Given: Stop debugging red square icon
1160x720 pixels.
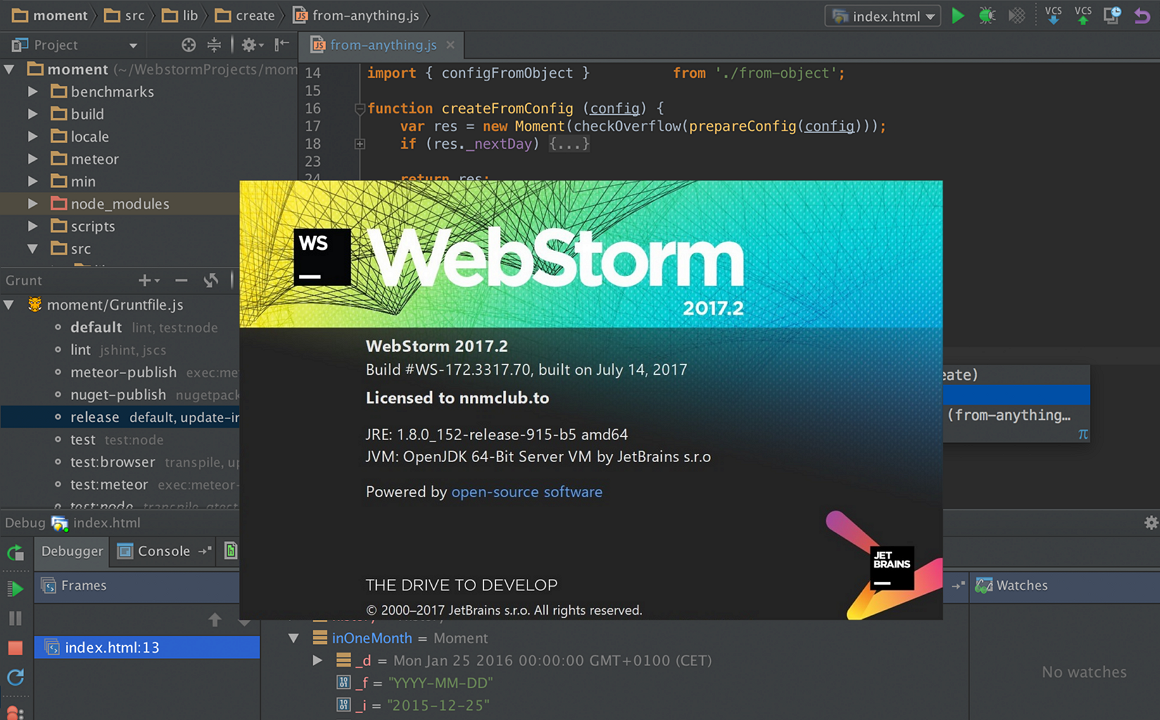Looking at the screenshot, I should 15,647.
